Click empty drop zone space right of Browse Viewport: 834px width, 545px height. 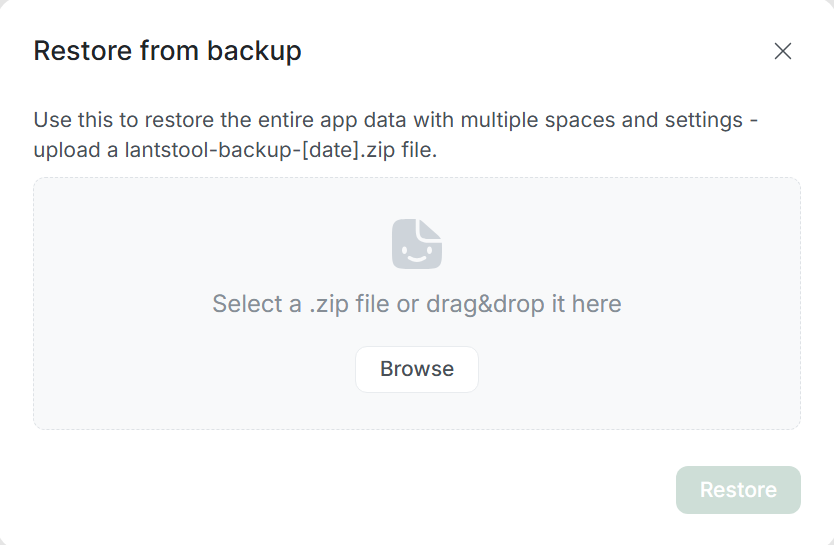[640, 370]
